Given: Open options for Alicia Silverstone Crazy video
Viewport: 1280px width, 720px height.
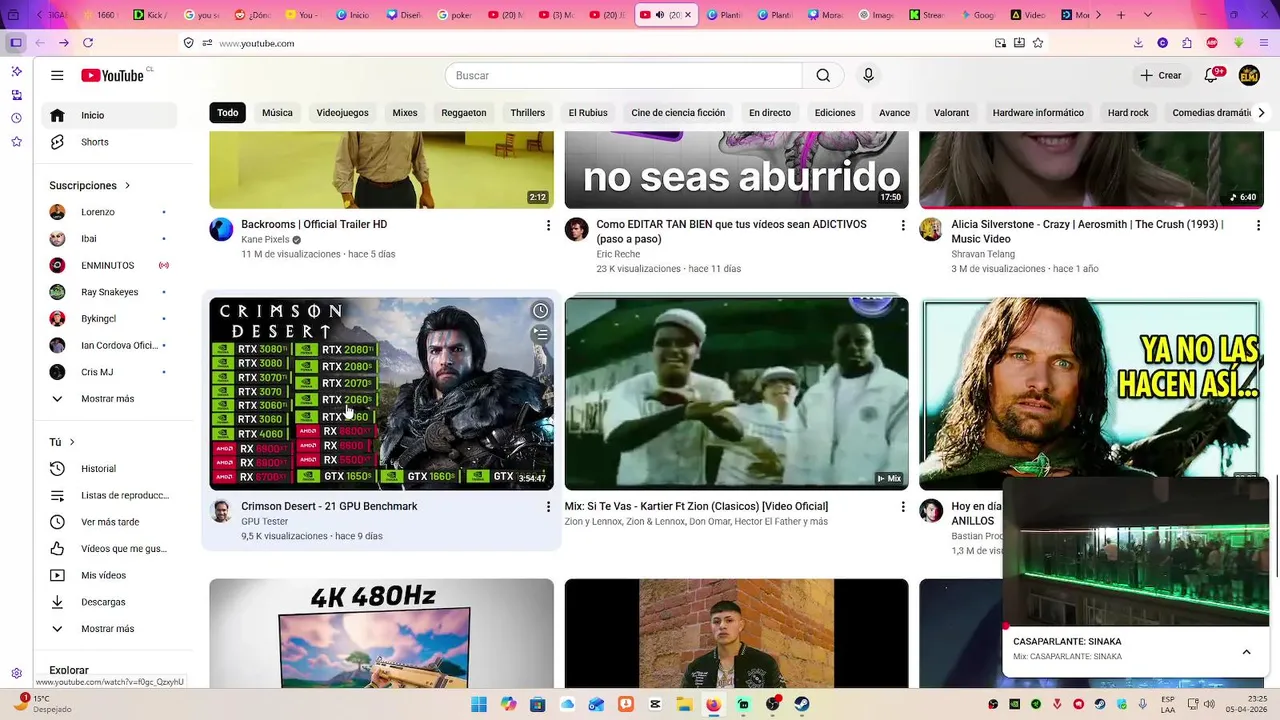Looking at the screenshot, I should (1258, 225).
